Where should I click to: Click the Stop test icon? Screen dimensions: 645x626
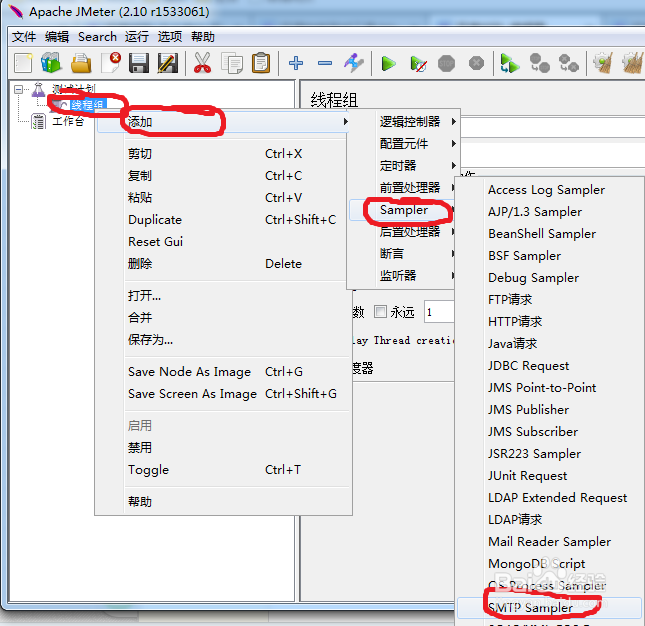click(447, 64)
